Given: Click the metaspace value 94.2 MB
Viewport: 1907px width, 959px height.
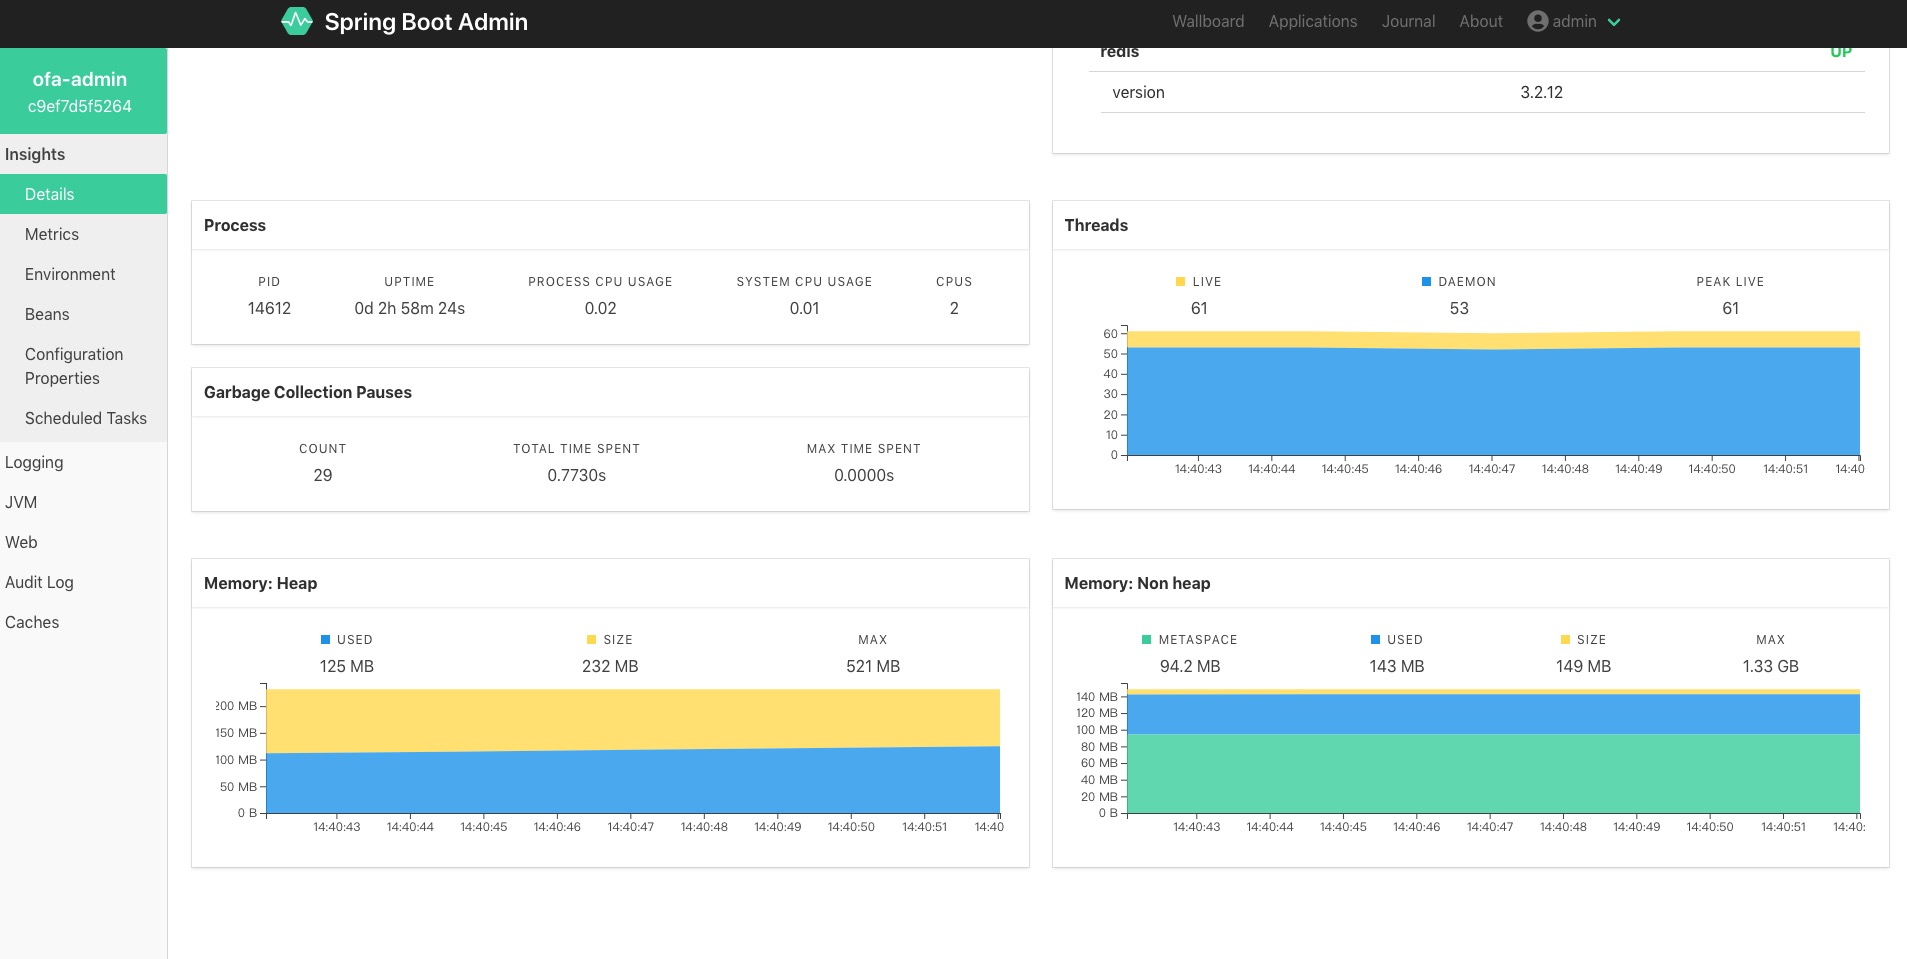Looking at the screenshot, I should pos(1189,666).
